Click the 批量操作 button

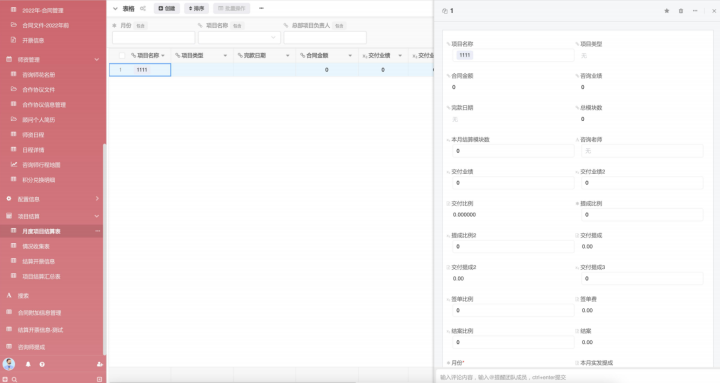(231, 8)
